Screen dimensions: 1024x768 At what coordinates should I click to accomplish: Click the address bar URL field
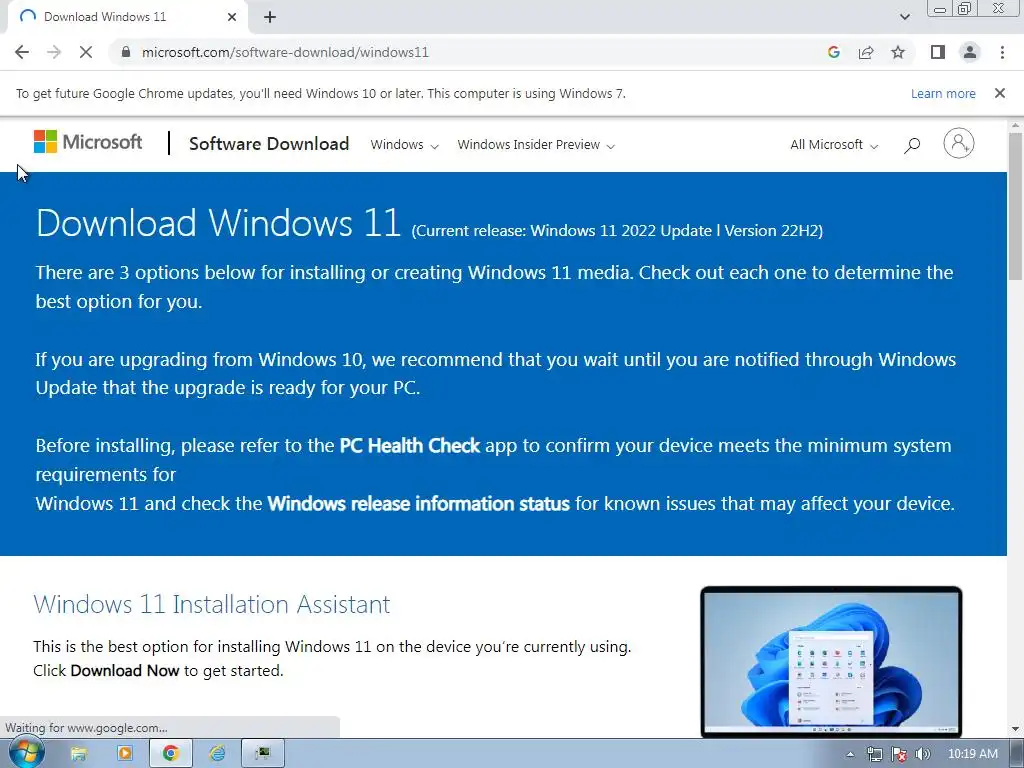pyautogui.click(x=470, y=52)
